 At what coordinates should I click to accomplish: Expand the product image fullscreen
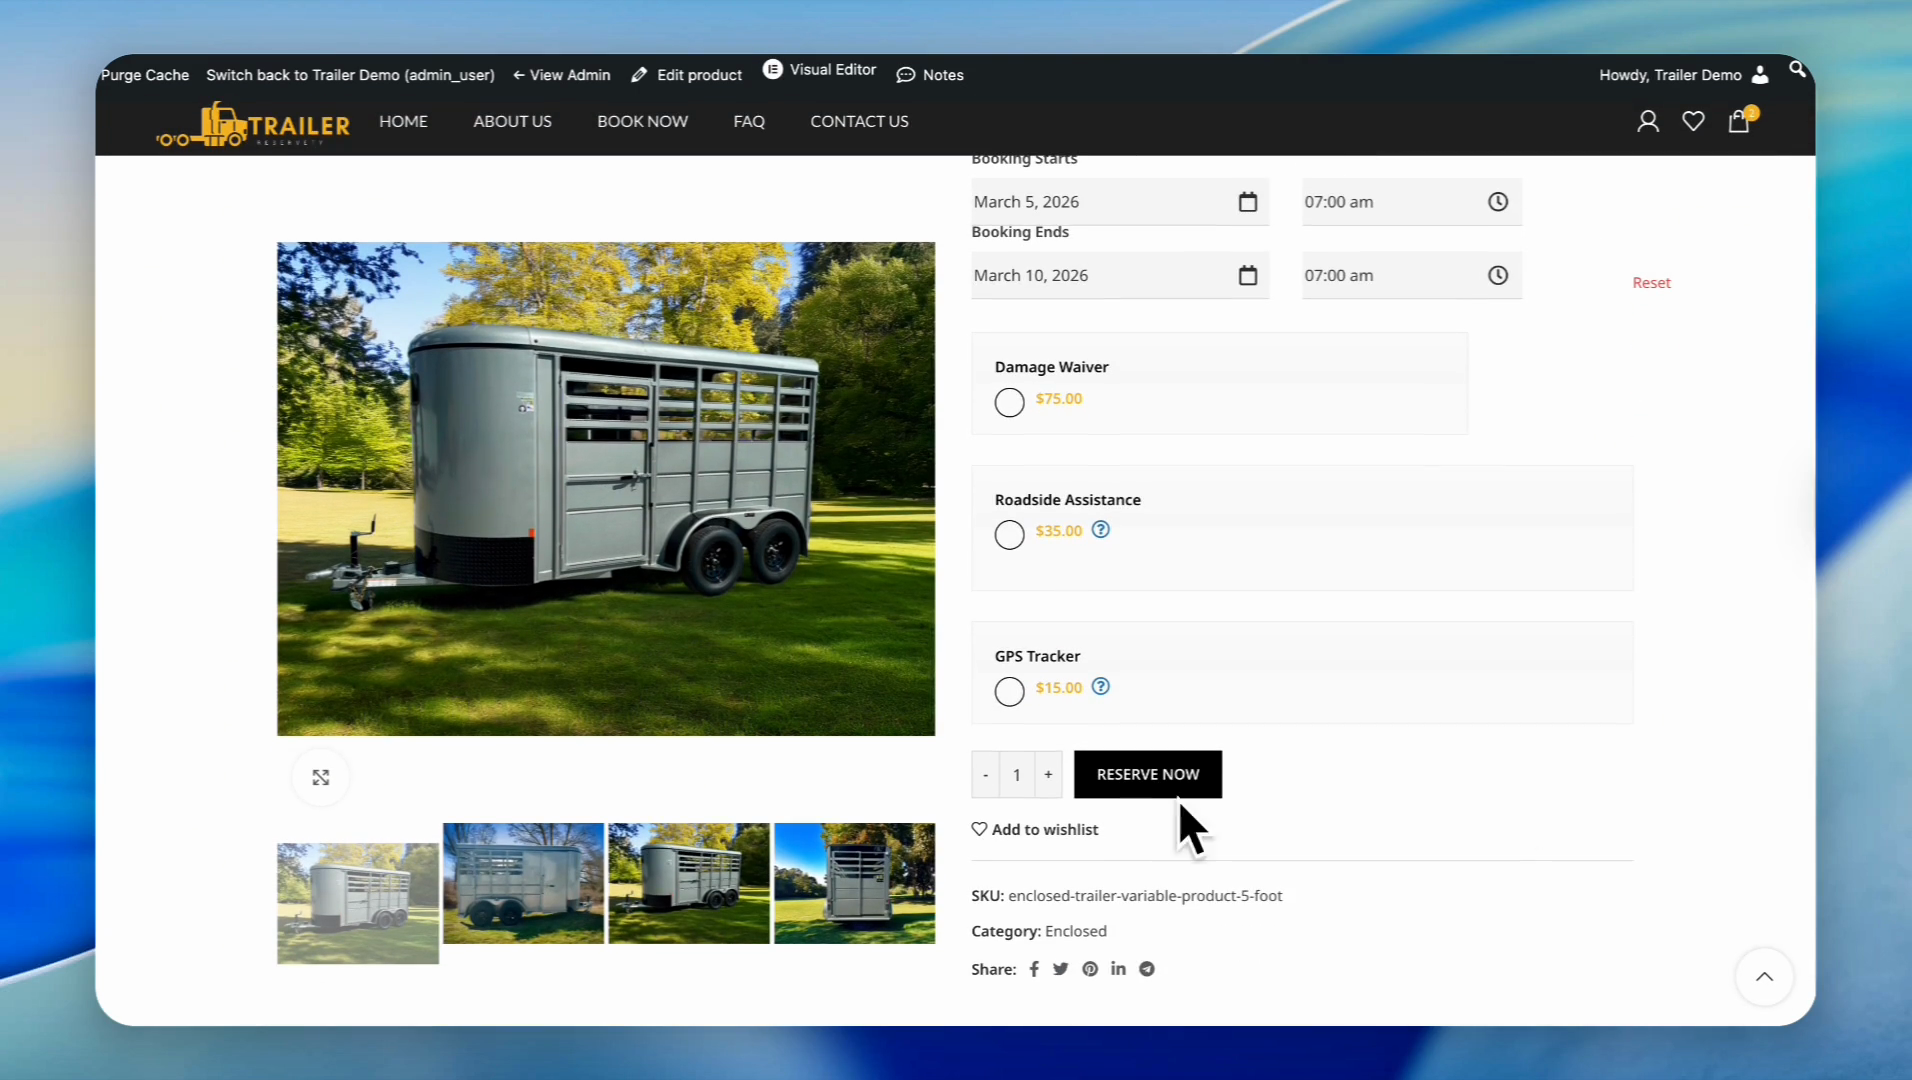(320, 777)
